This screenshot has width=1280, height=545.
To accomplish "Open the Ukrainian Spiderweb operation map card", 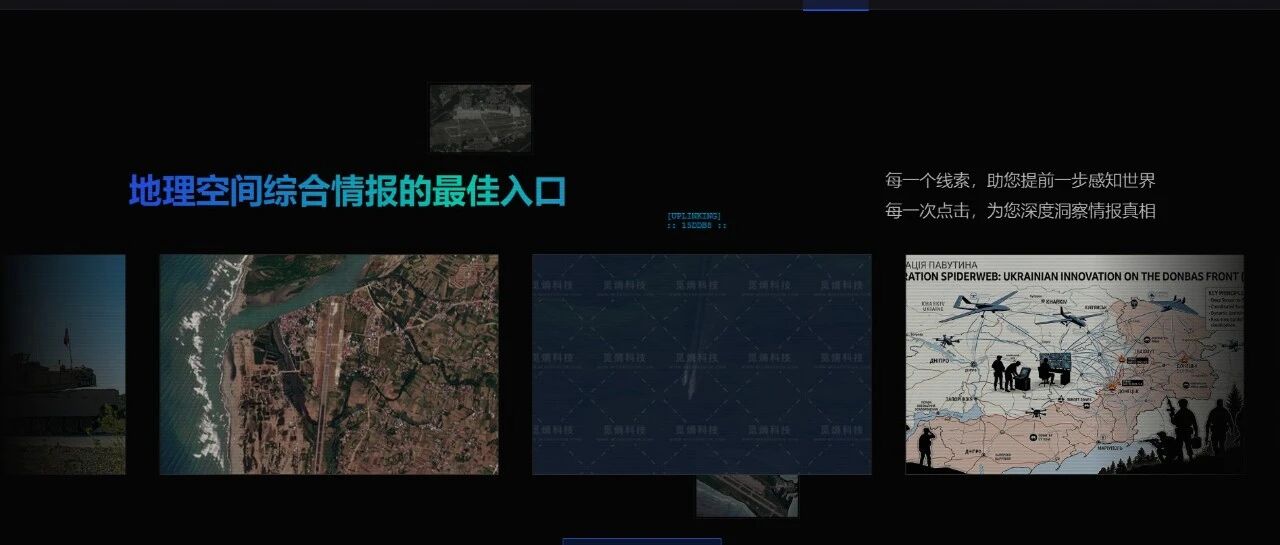I will click(x=1075, y=364).
